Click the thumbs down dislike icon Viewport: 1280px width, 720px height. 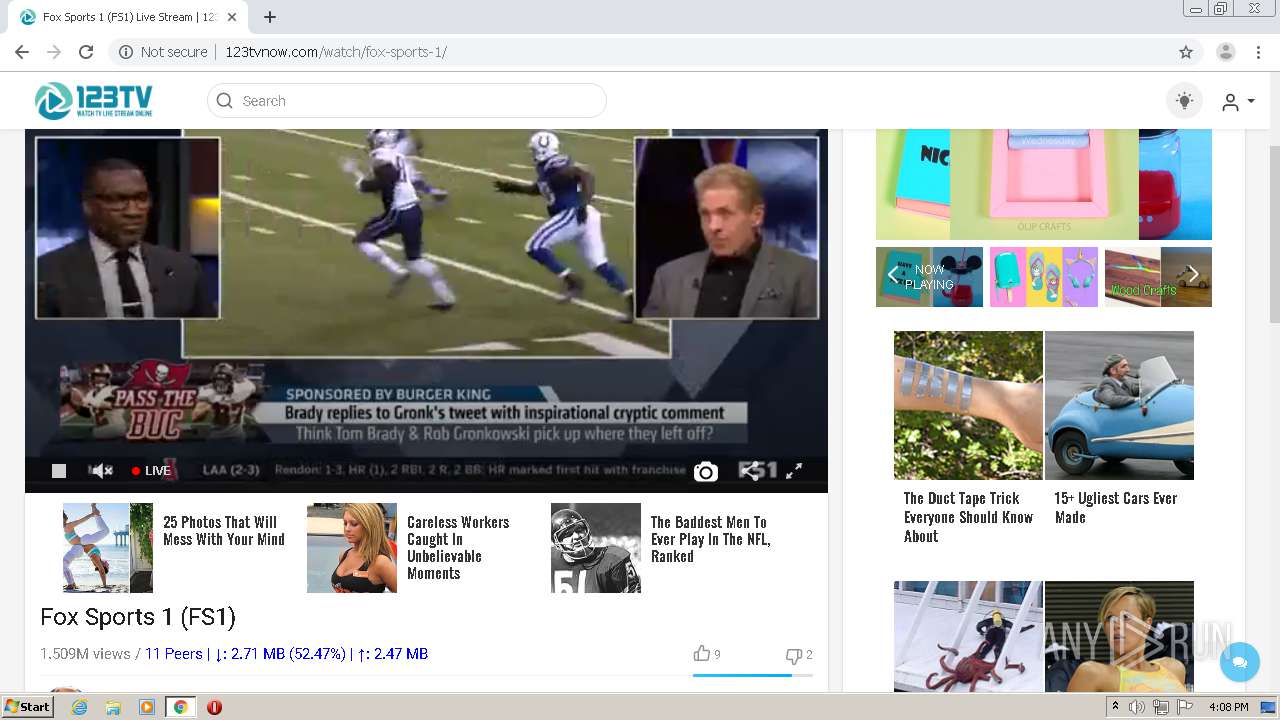click(794, 655)
